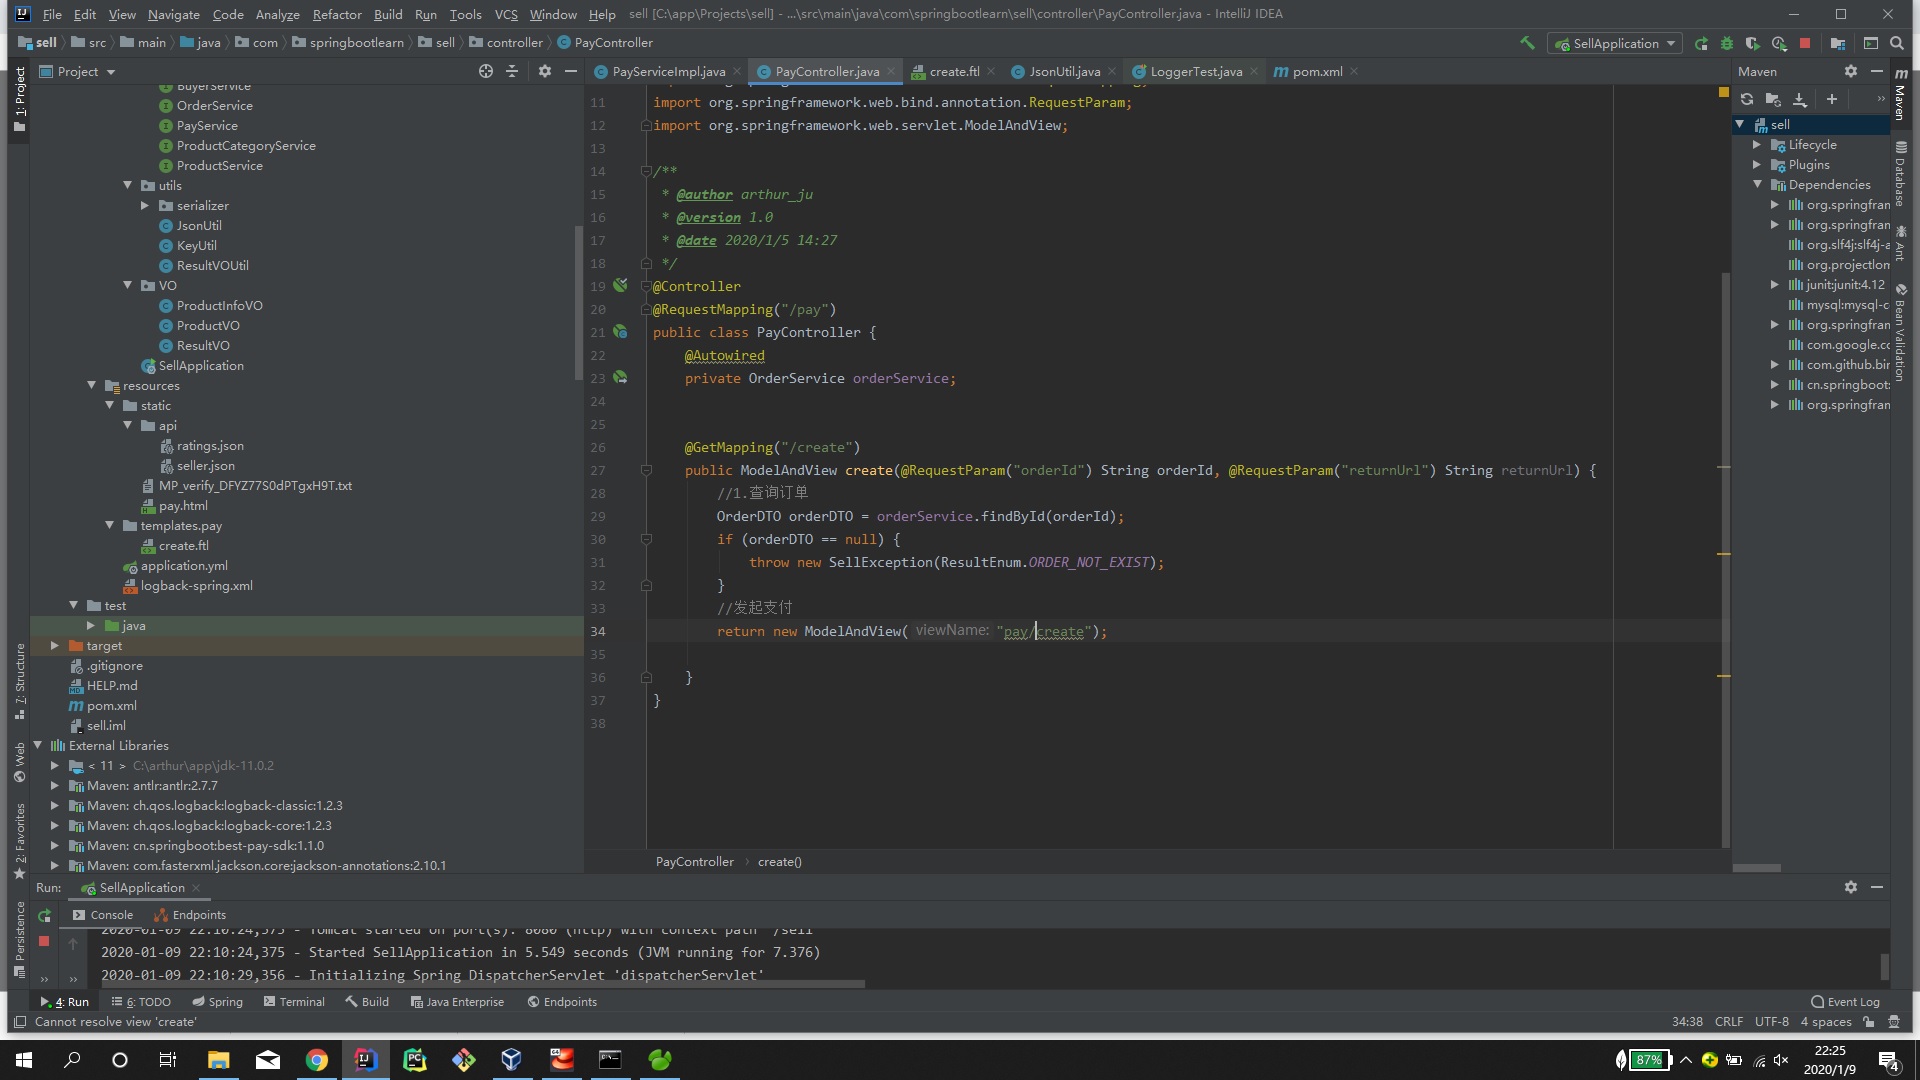The height and width of the screenshot is (1080, 1920).
Task: Open the Project view dropdown arrow
Action: pyautogui.click(x=111, y=72)
